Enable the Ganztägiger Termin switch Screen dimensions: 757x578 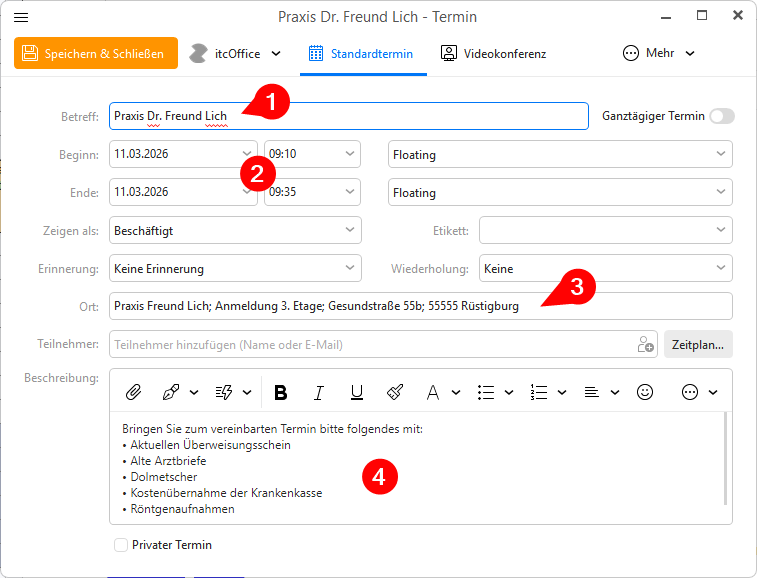[721, 116]
